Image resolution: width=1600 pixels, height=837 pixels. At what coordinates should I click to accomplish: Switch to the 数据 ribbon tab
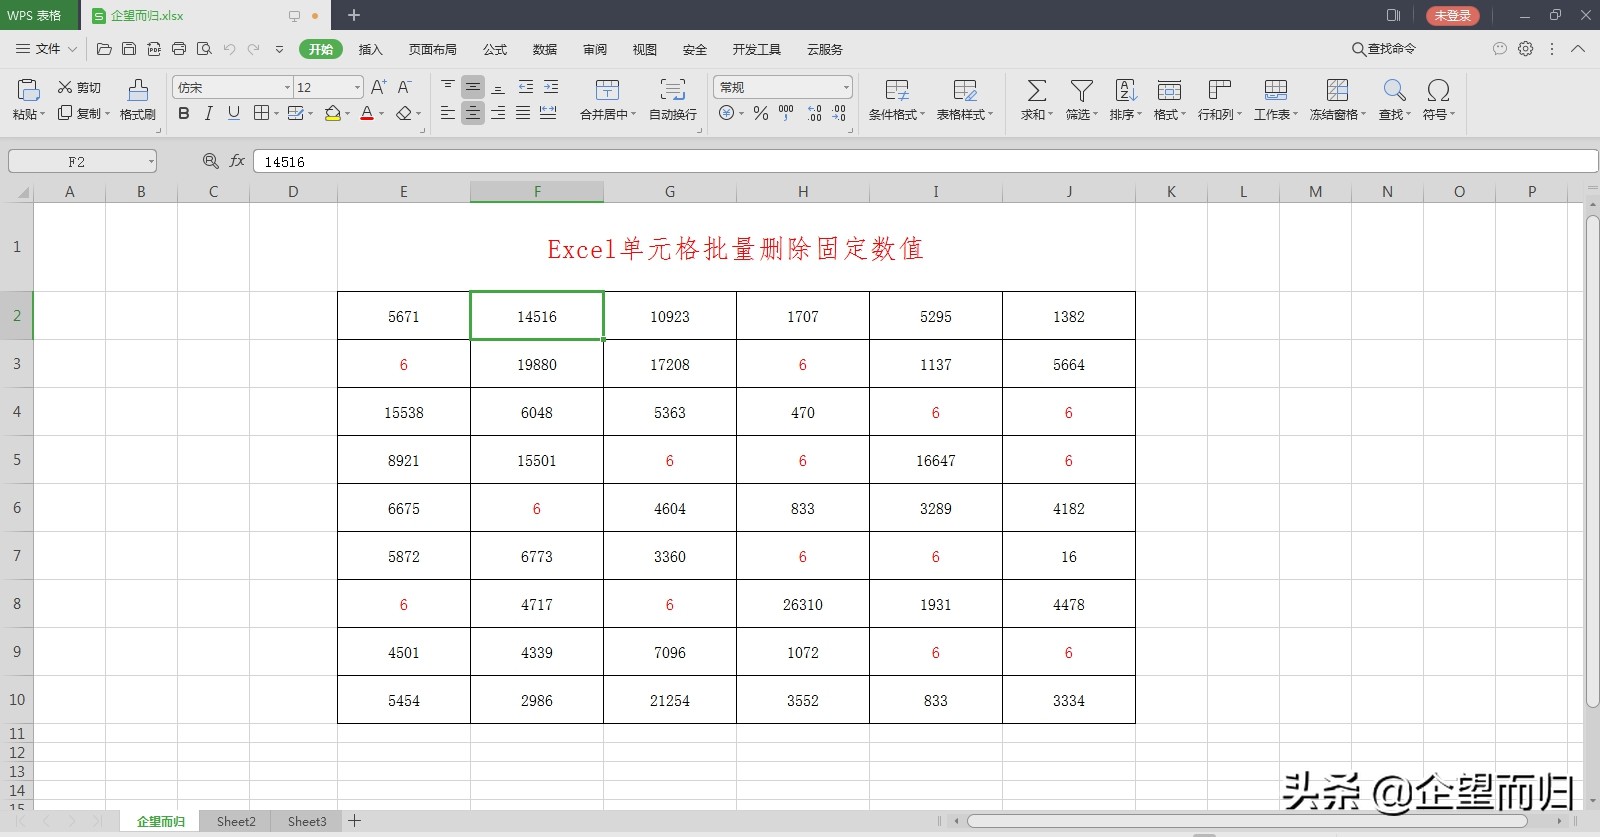[545, 49]
